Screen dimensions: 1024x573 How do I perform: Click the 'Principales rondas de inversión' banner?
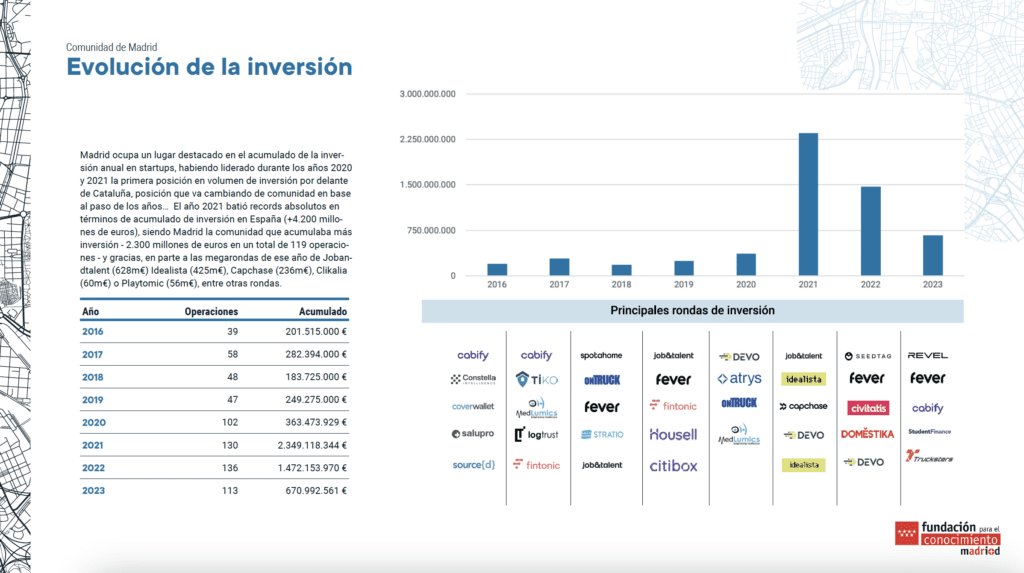point(692,311)
